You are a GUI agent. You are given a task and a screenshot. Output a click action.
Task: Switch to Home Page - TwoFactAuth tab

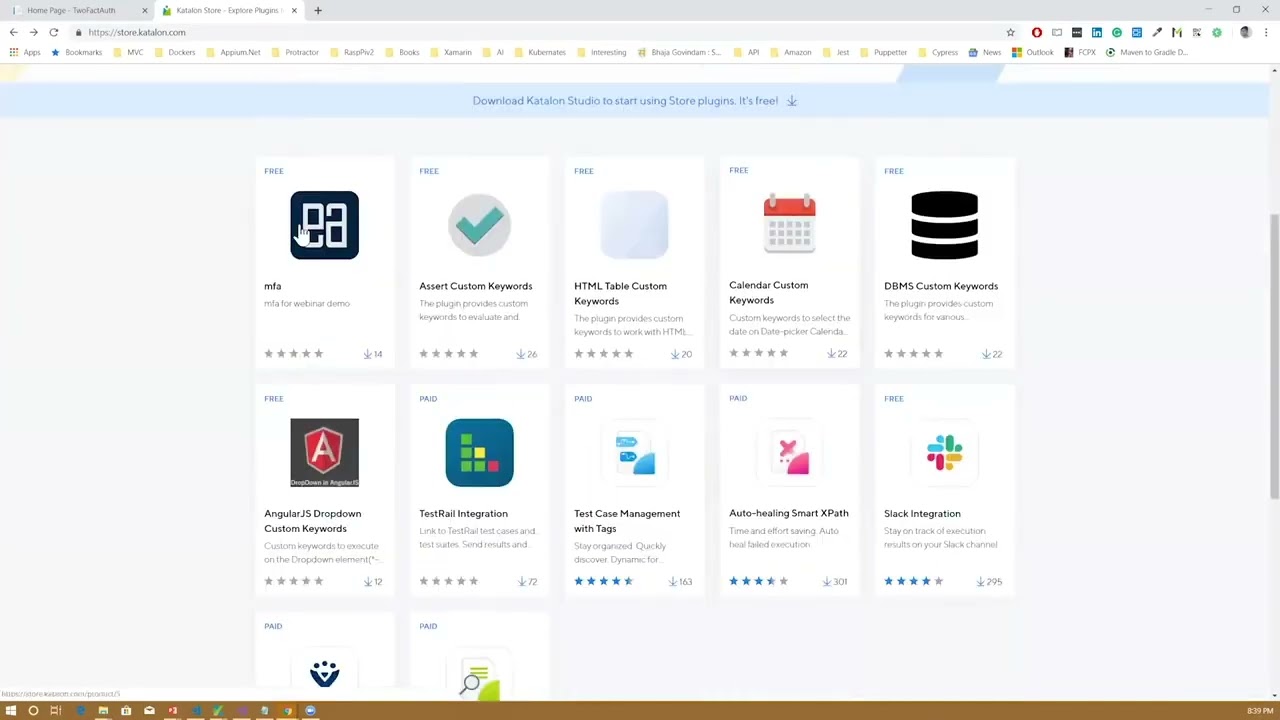coord(78,10)
